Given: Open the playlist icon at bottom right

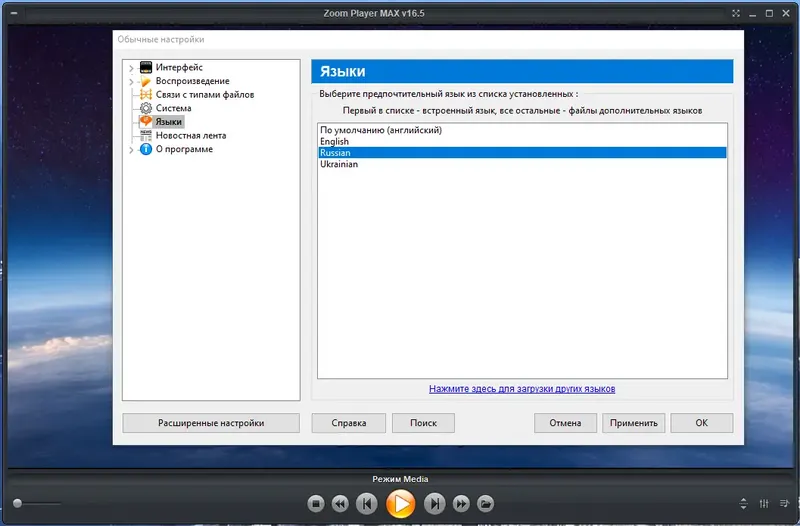Looking at the screenshot, I should [x=785, y=504].
